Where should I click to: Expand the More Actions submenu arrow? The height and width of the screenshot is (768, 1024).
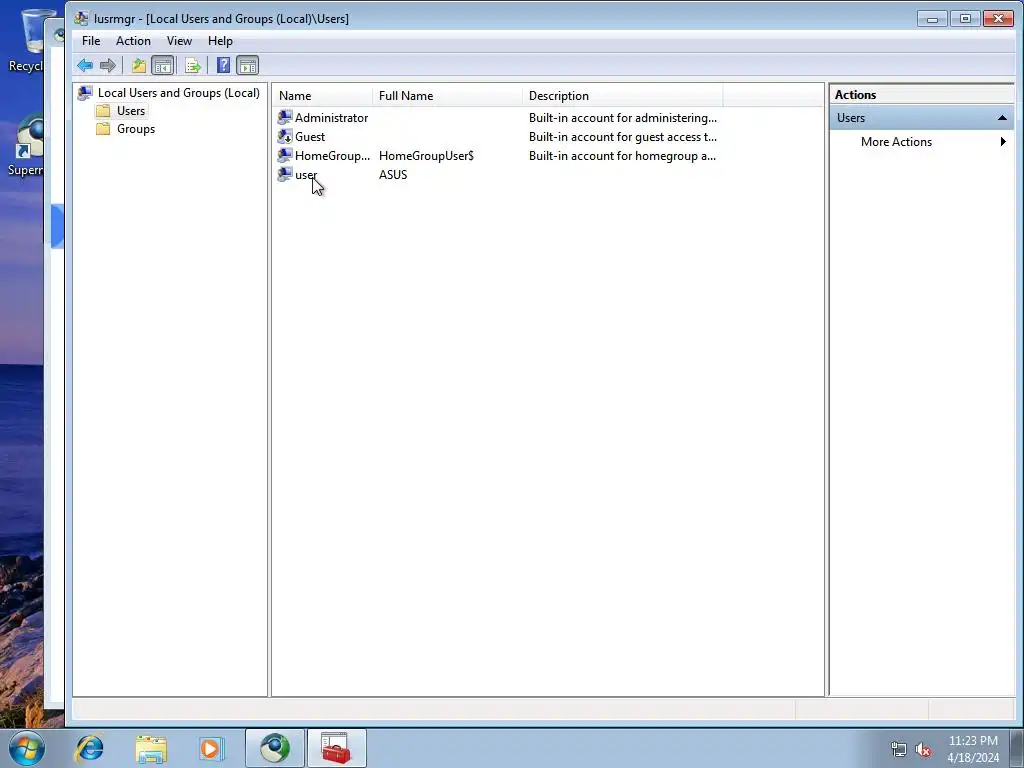[1003, 142]
